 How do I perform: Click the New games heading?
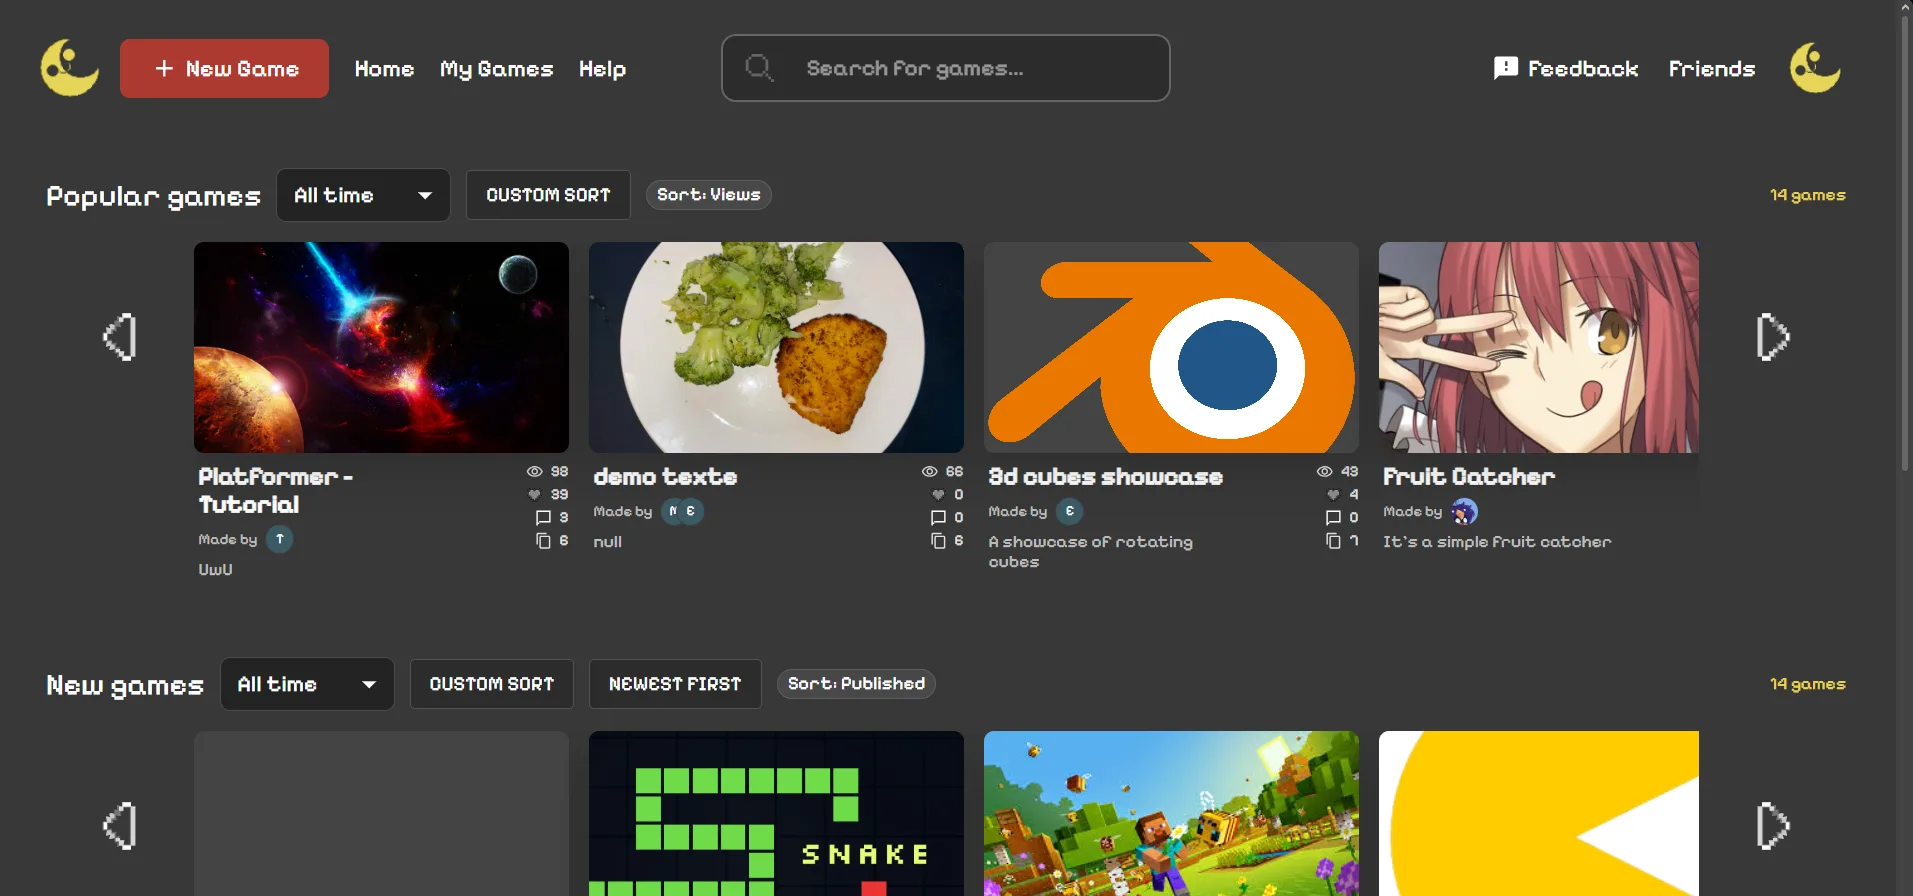coord(125,685)
